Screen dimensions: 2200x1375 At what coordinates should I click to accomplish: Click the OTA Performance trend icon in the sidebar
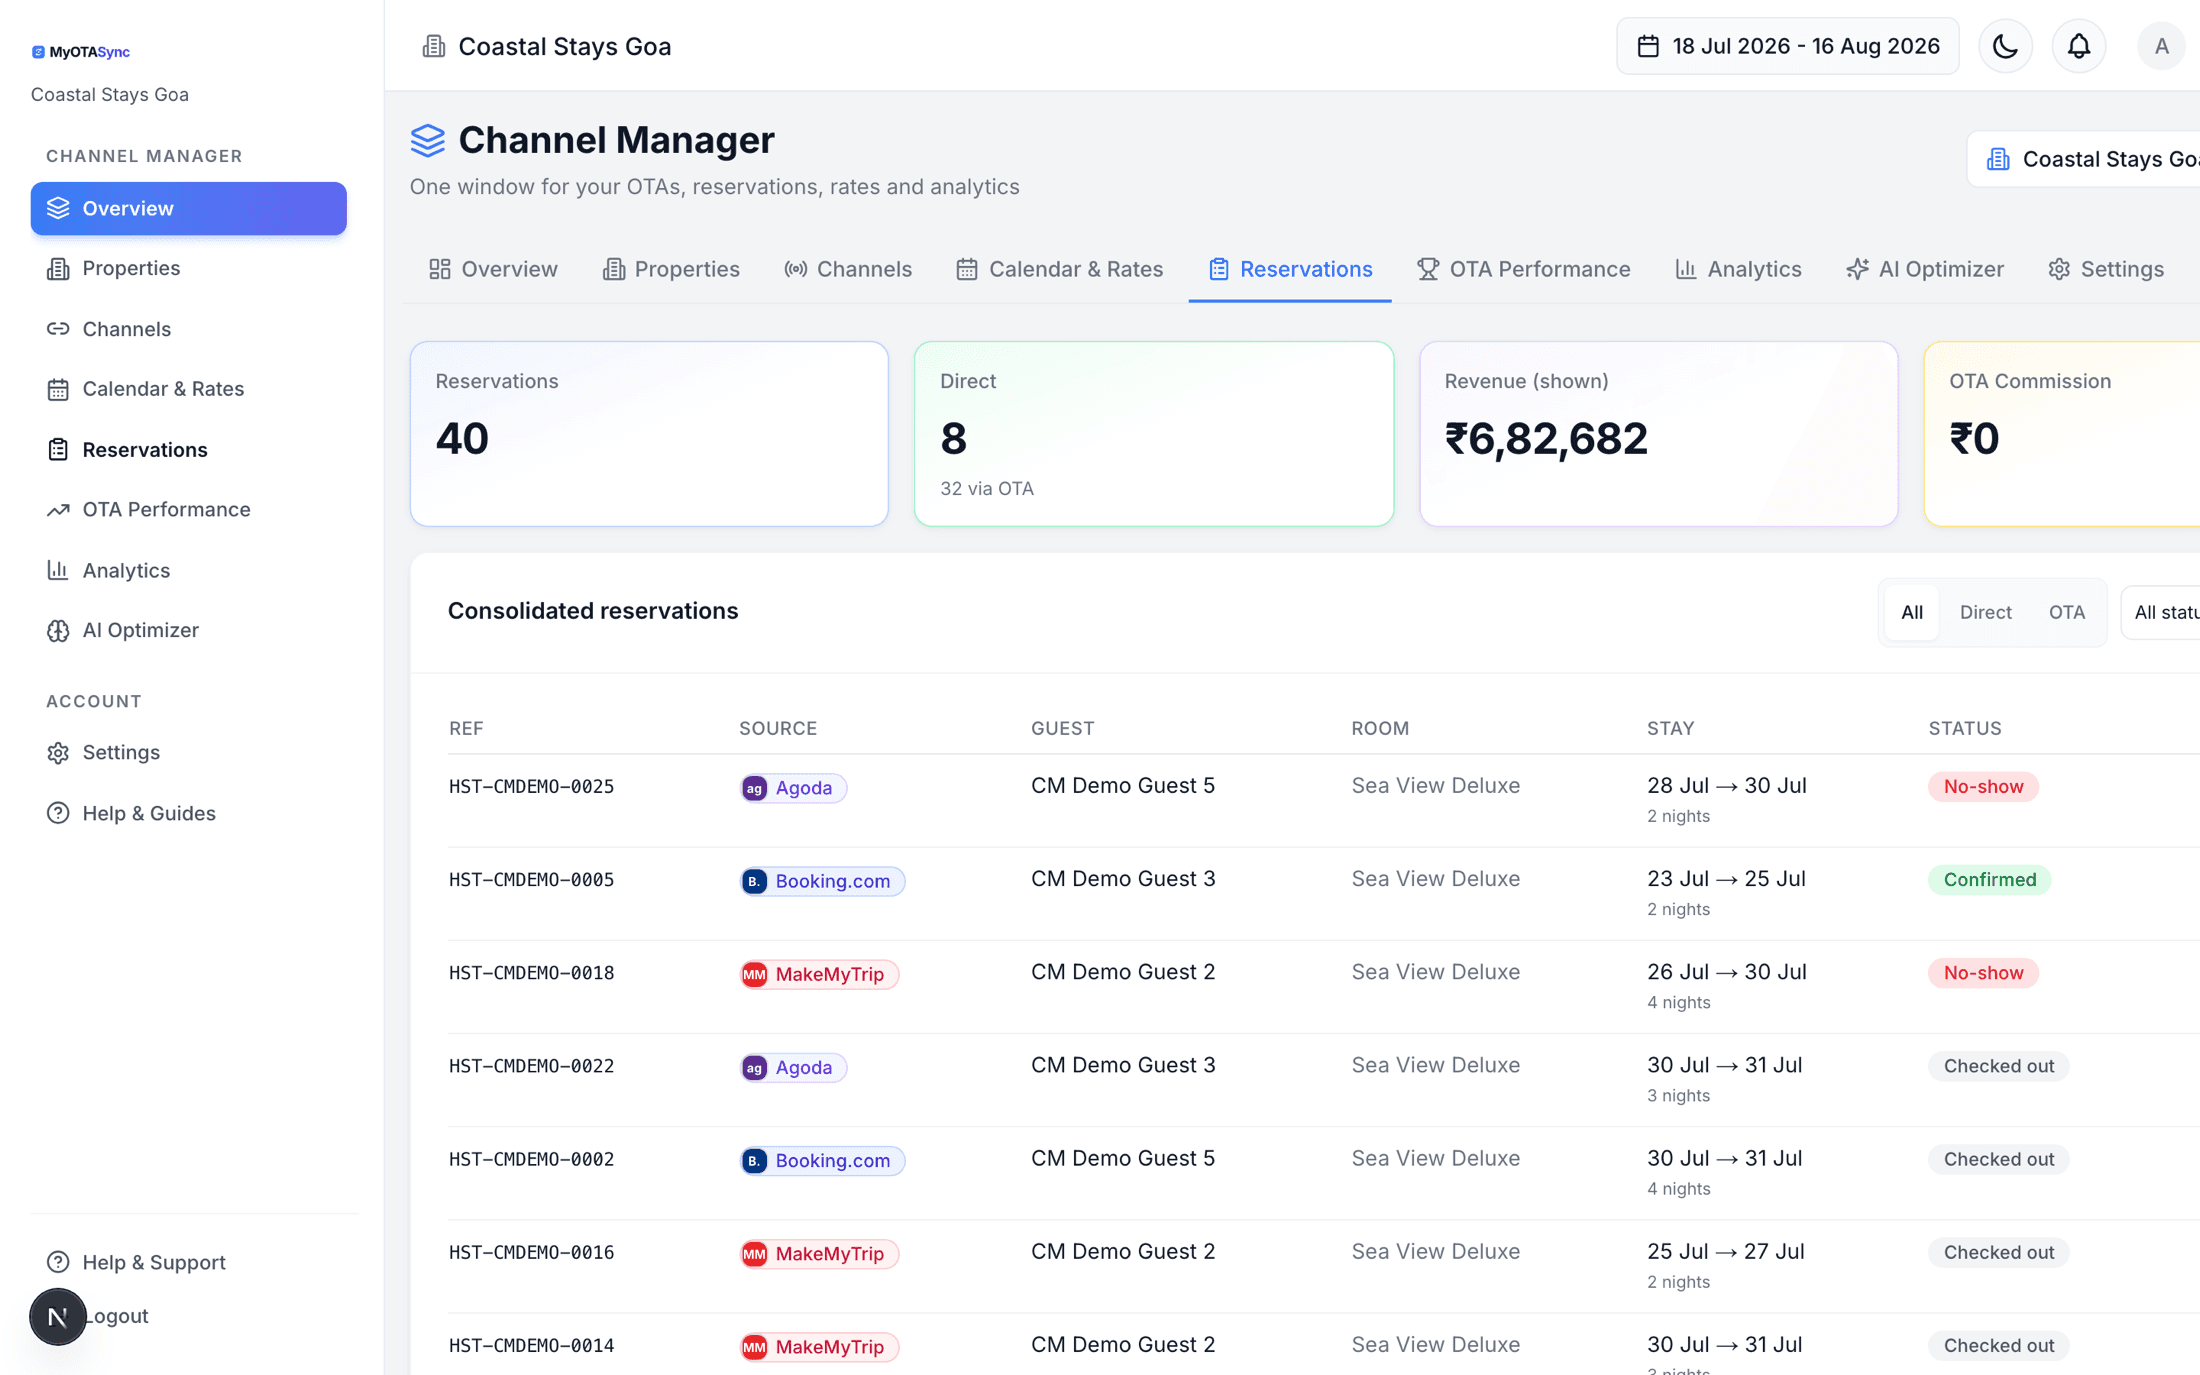[x=58, y=509]
